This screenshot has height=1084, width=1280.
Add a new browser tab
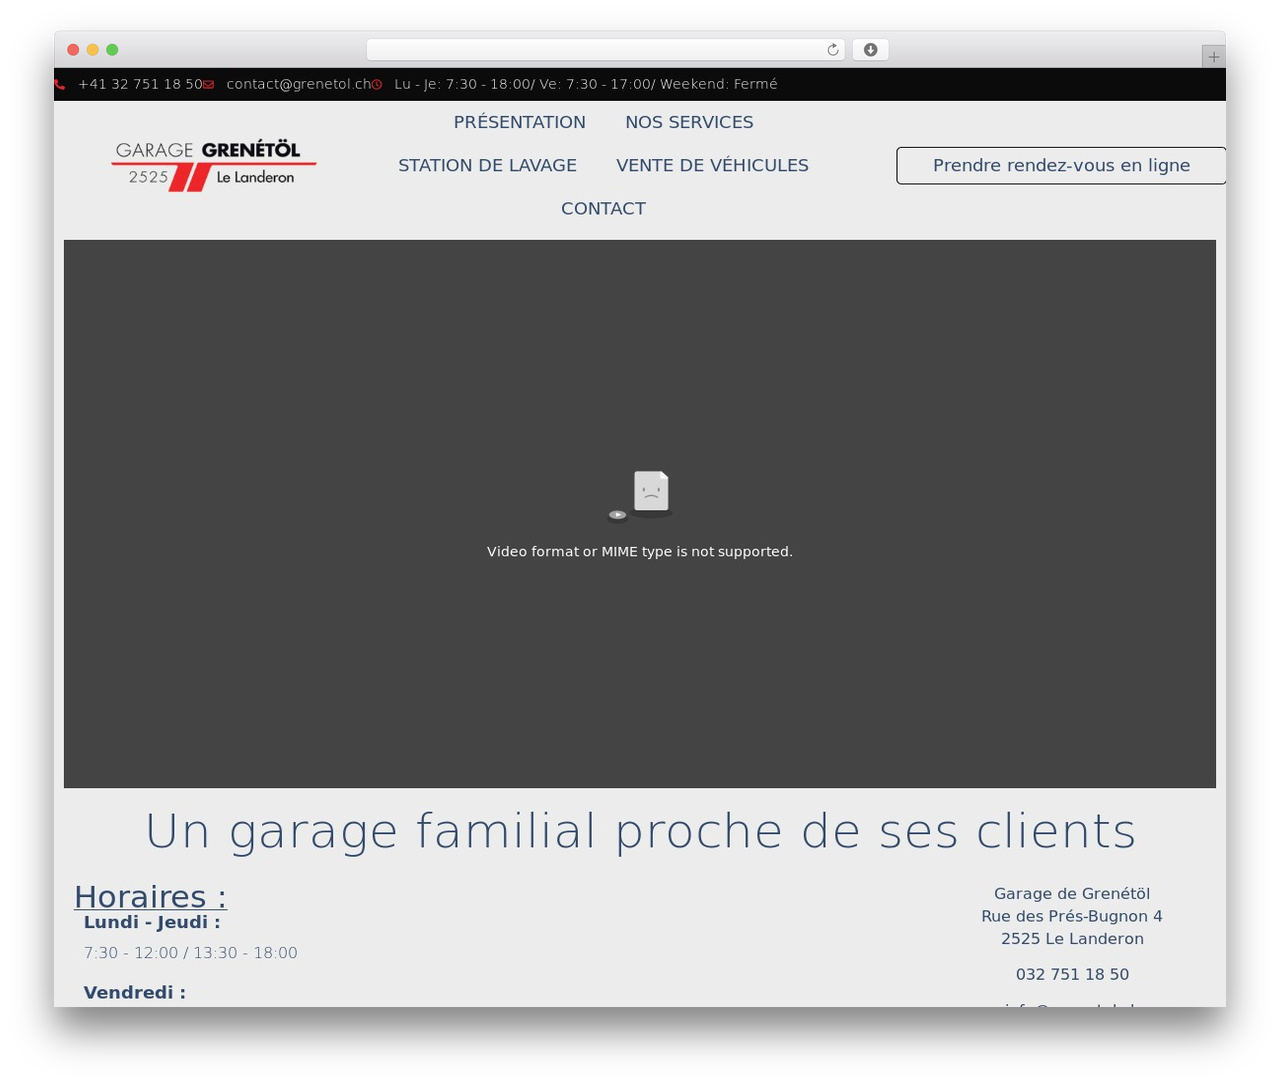pyautogui.click(x=1214, y=57)
